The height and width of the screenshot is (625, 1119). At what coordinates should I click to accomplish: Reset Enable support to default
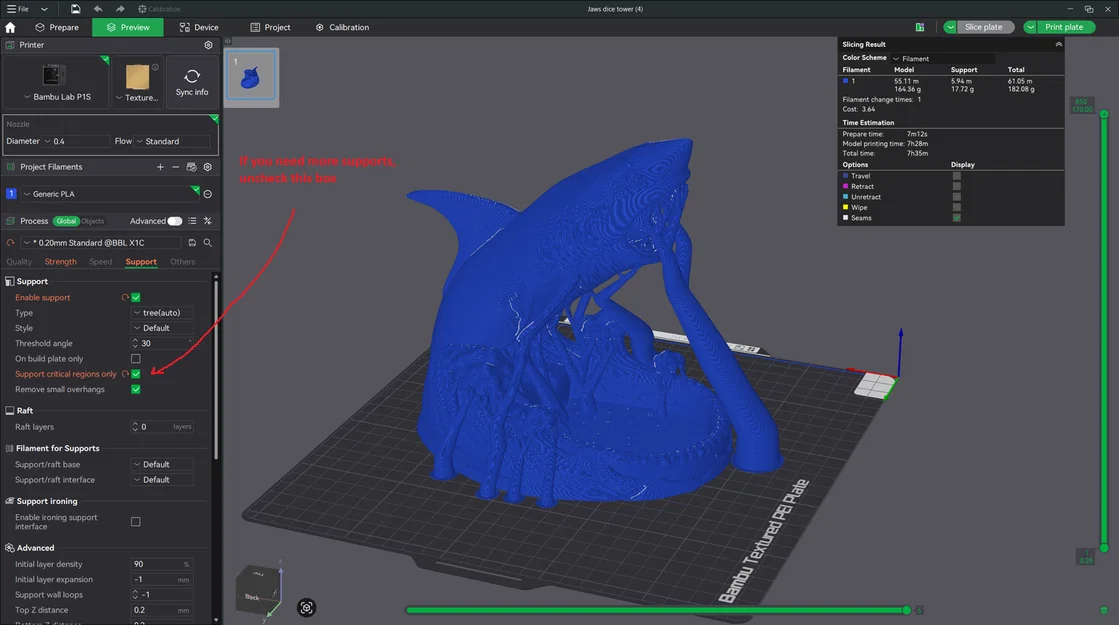(125, 298)
